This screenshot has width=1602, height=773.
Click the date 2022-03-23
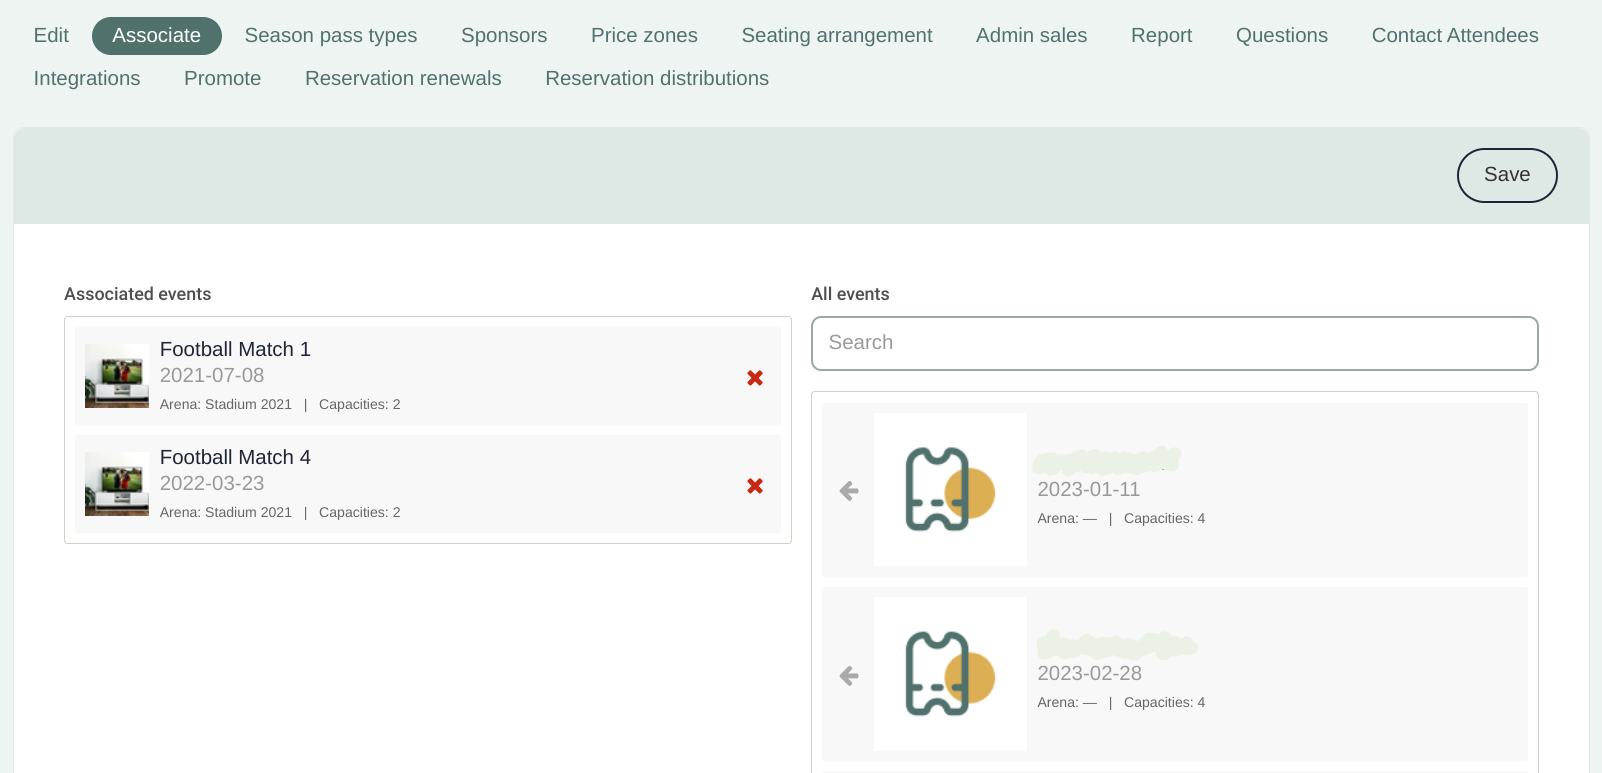pos(212,483)
